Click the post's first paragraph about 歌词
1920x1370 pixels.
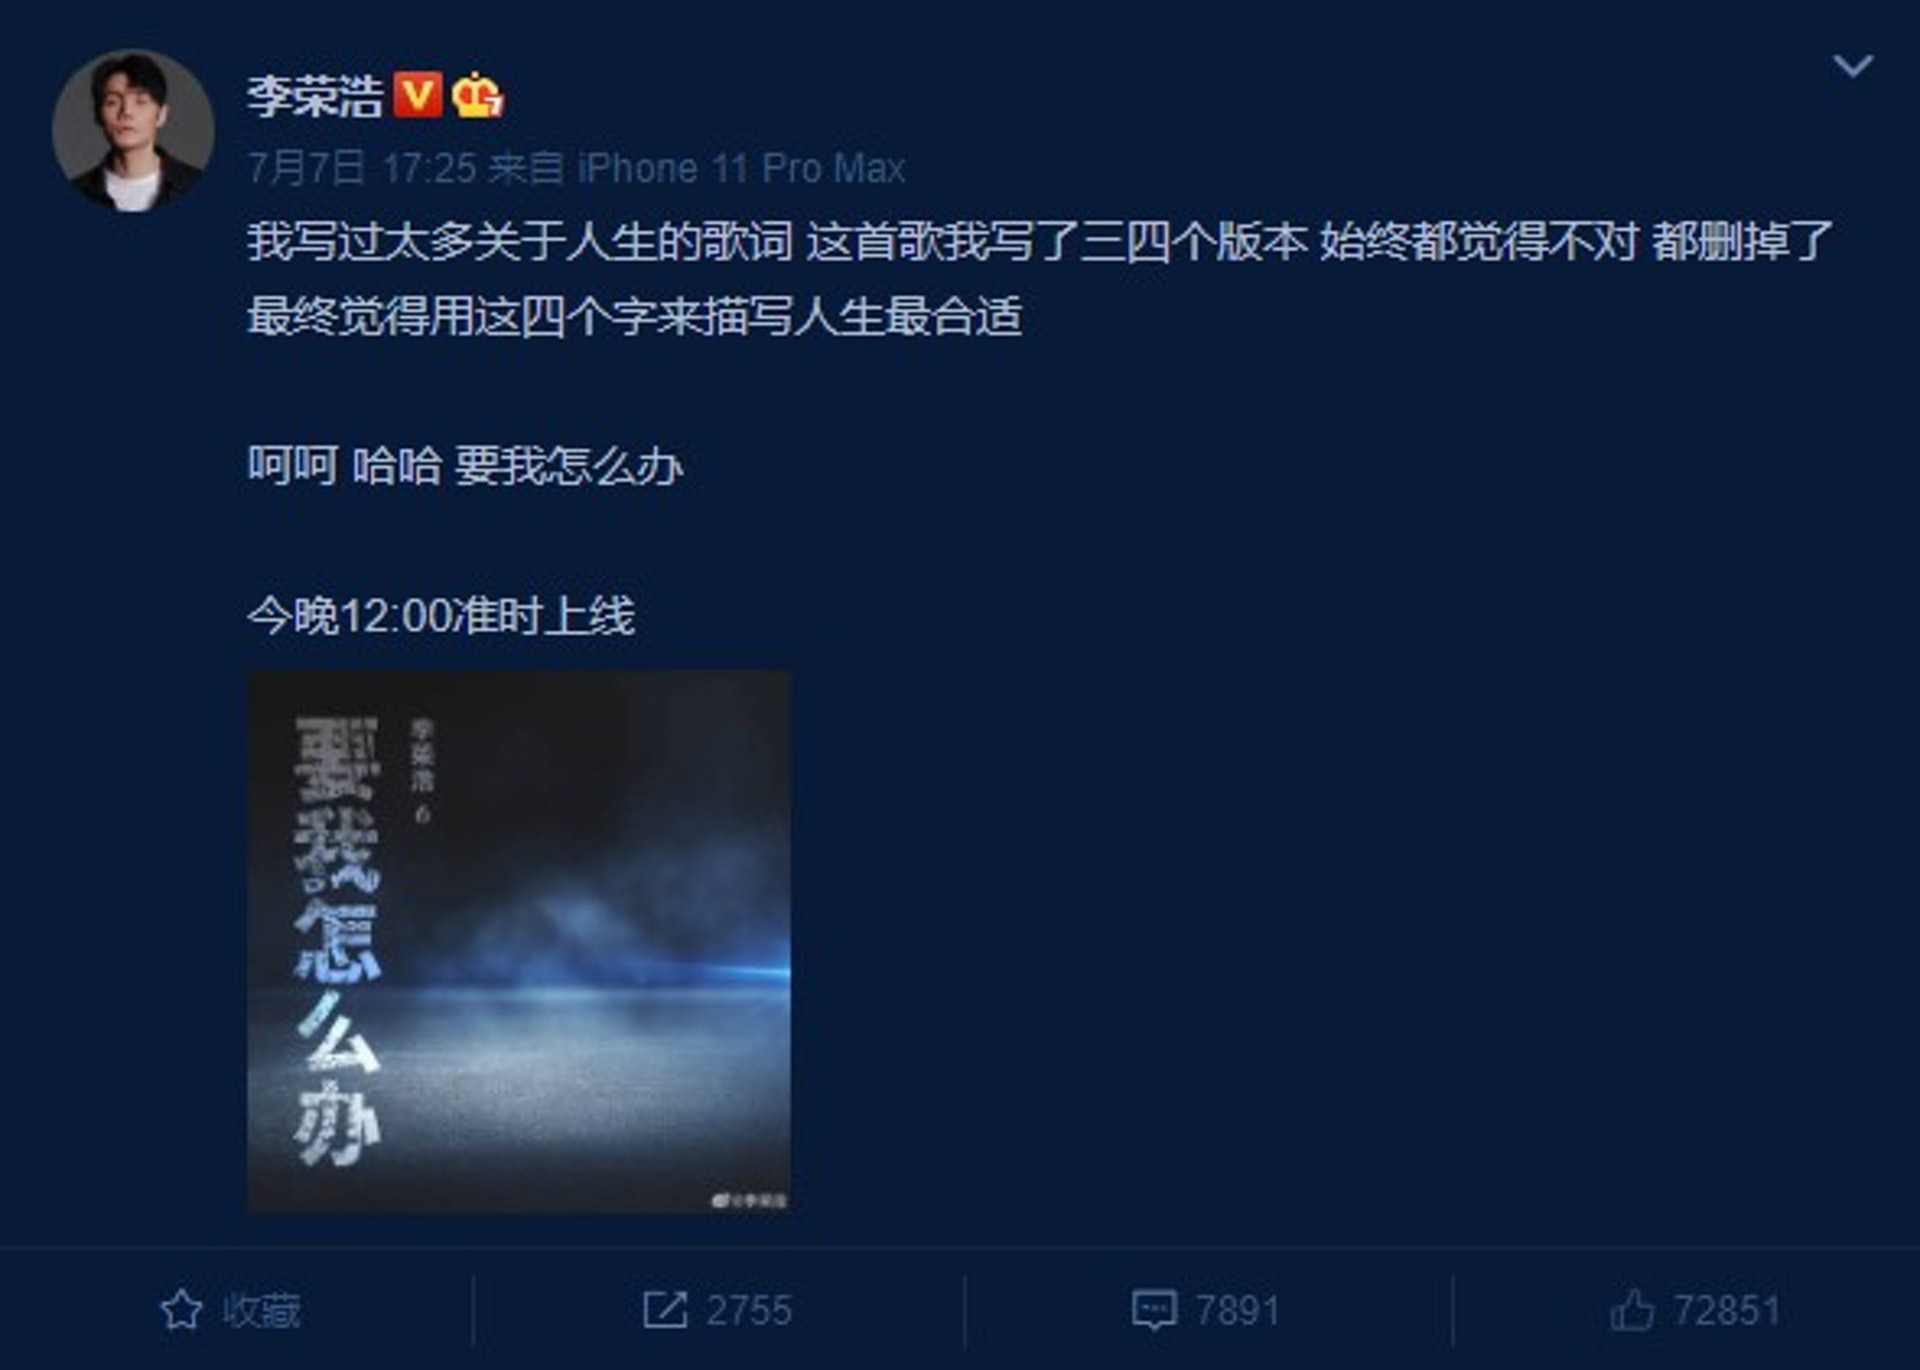(x=1040, y=279)
